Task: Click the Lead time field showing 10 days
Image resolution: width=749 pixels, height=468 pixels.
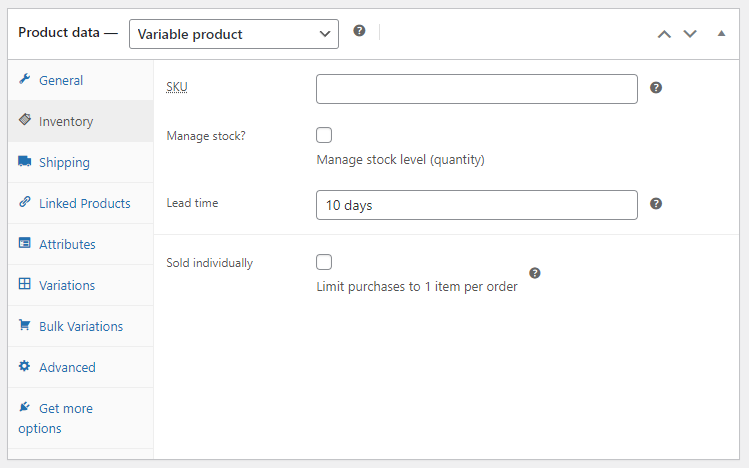Action: click(x=477, y=205)
